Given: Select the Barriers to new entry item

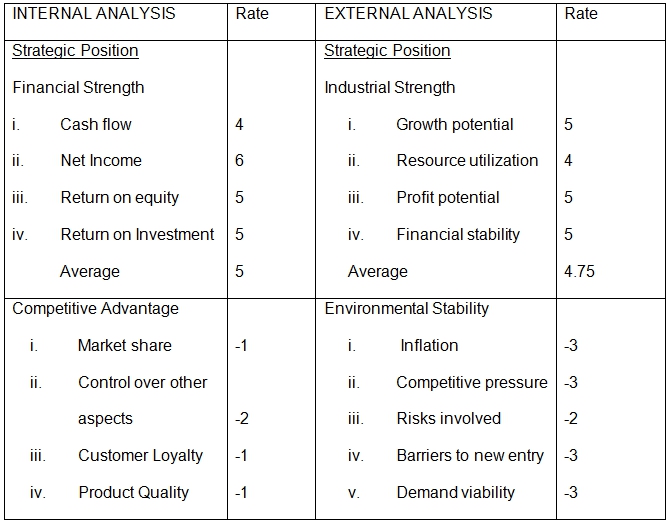Looking at the screenshot, I should [x=469, y=456].
